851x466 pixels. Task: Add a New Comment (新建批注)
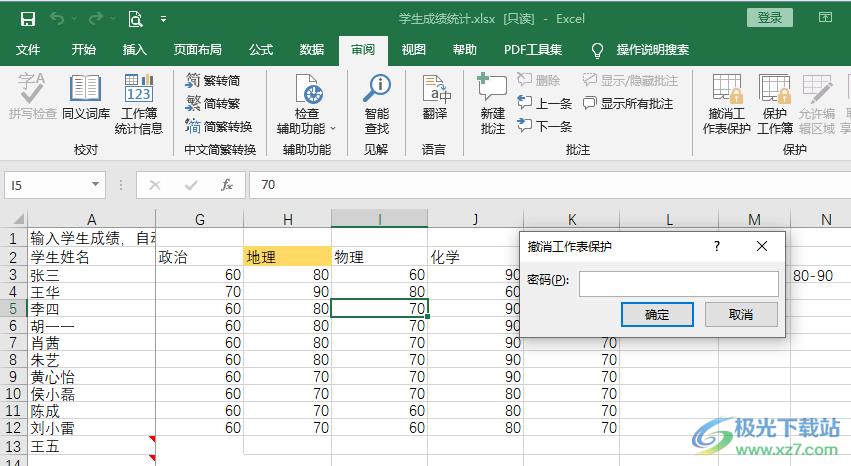coord(492,103)
